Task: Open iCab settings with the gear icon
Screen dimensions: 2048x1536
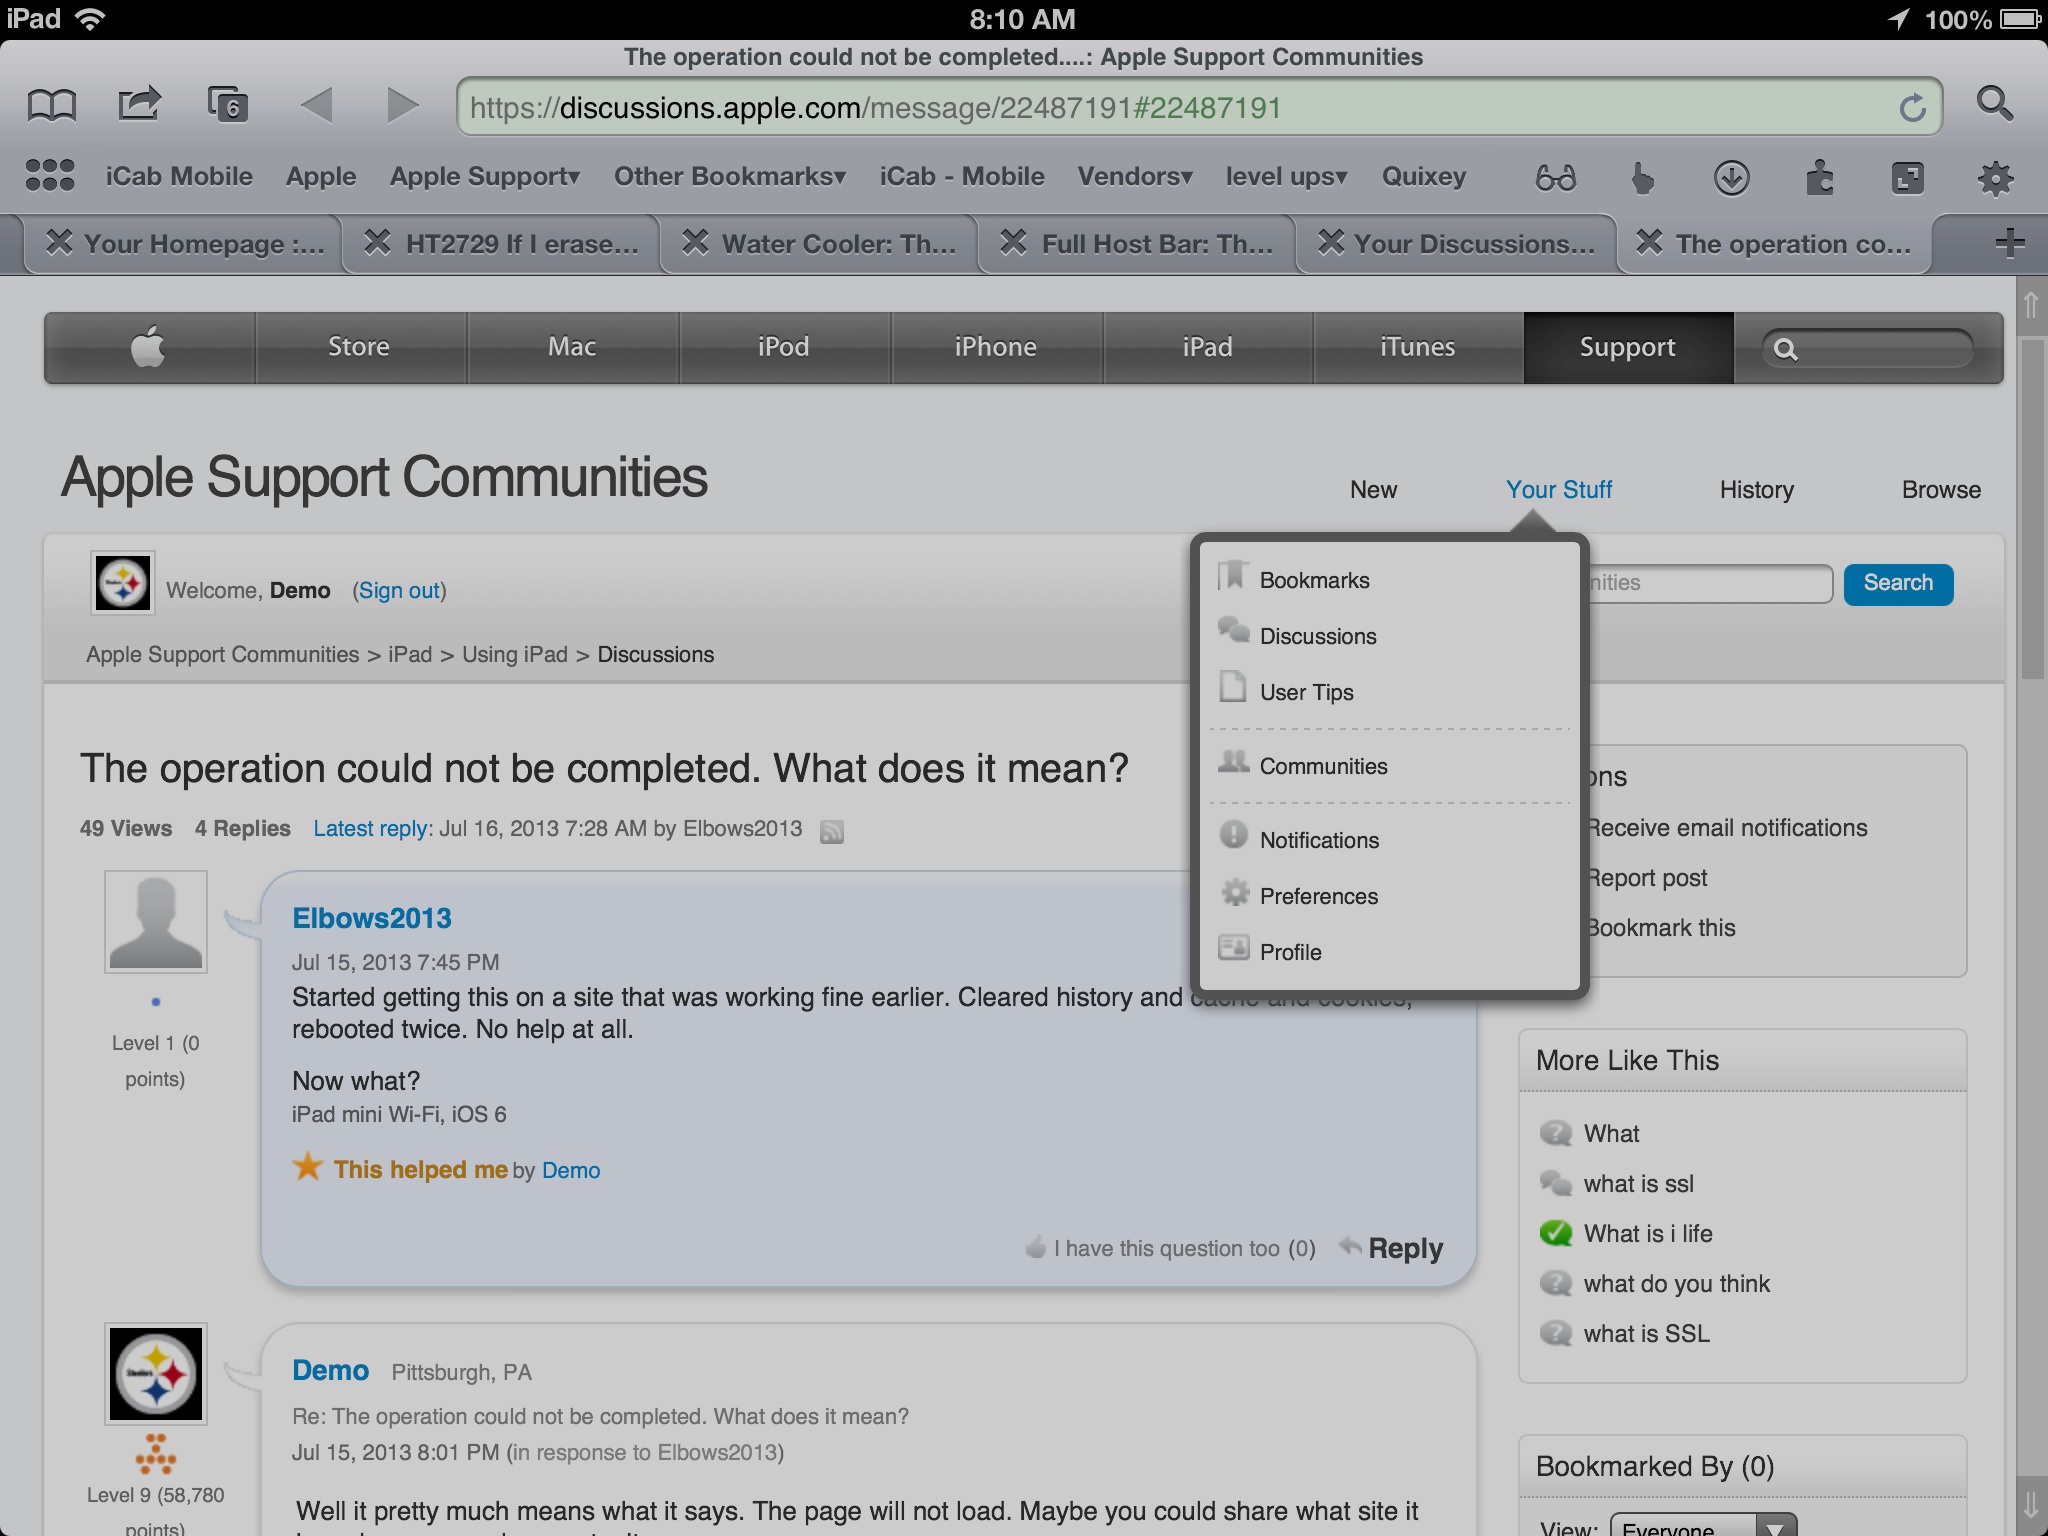Action: pos(1996,178)
